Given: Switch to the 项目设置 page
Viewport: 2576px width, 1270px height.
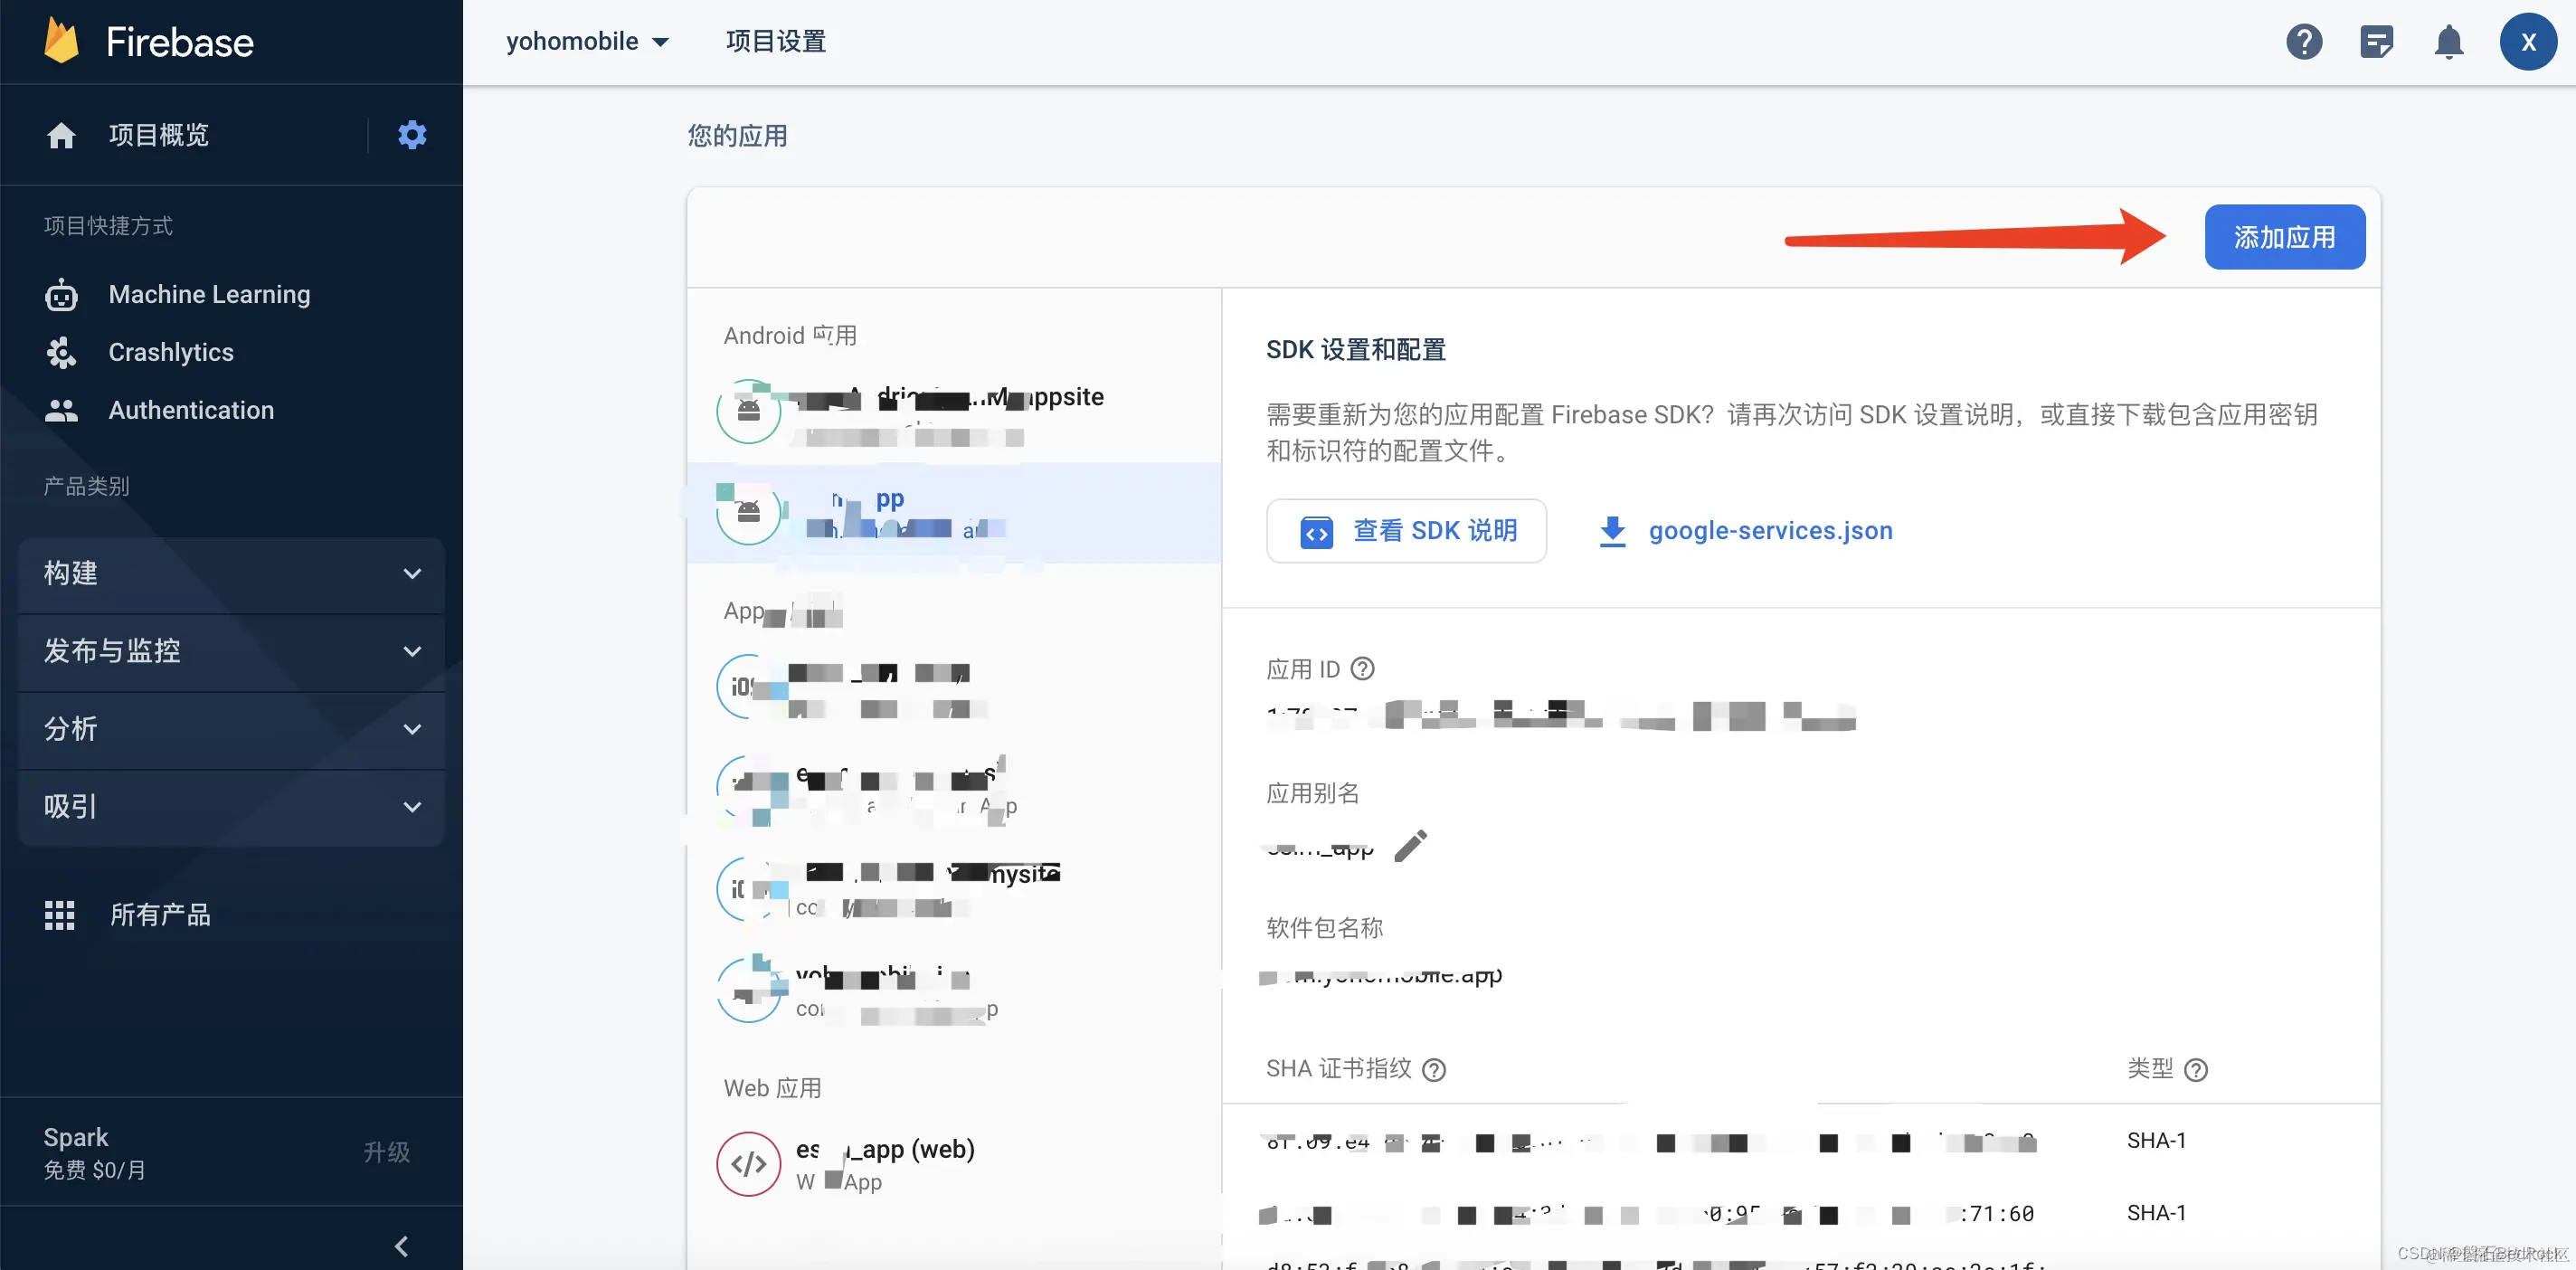Looking at the screenshot, I should click(x=774, y=41).
